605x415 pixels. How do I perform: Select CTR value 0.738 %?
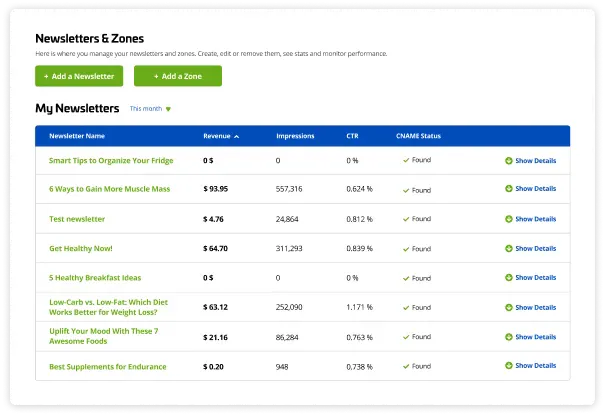click(x=360, y=367)
